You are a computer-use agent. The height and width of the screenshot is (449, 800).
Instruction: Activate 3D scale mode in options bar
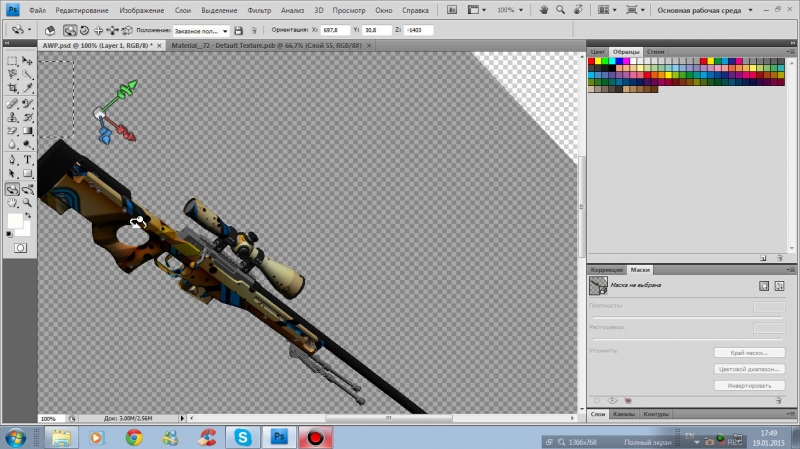[127, 31]
